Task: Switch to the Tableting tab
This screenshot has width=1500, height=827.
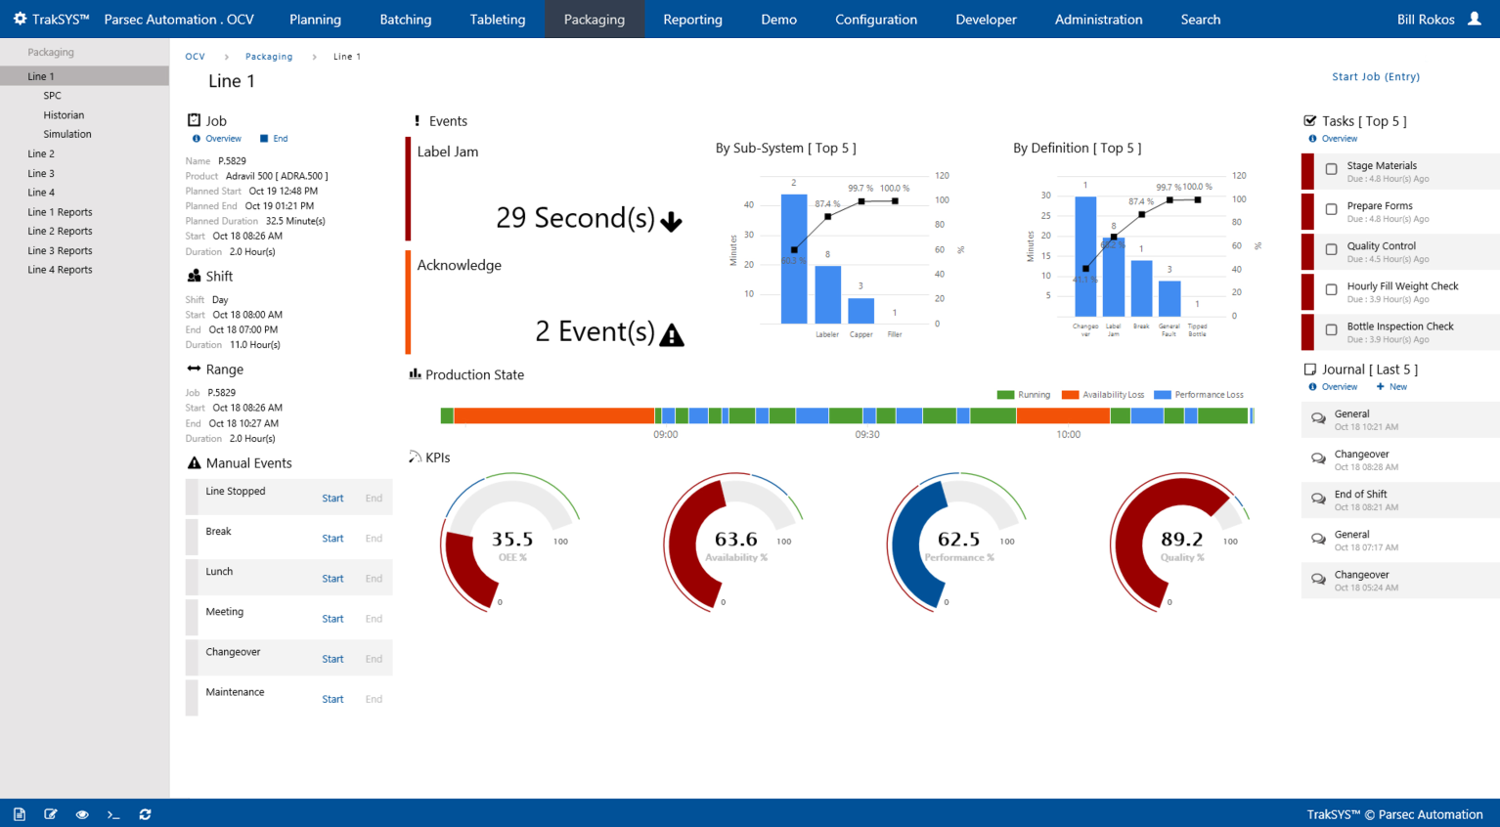Action: (x=497, y=19)
